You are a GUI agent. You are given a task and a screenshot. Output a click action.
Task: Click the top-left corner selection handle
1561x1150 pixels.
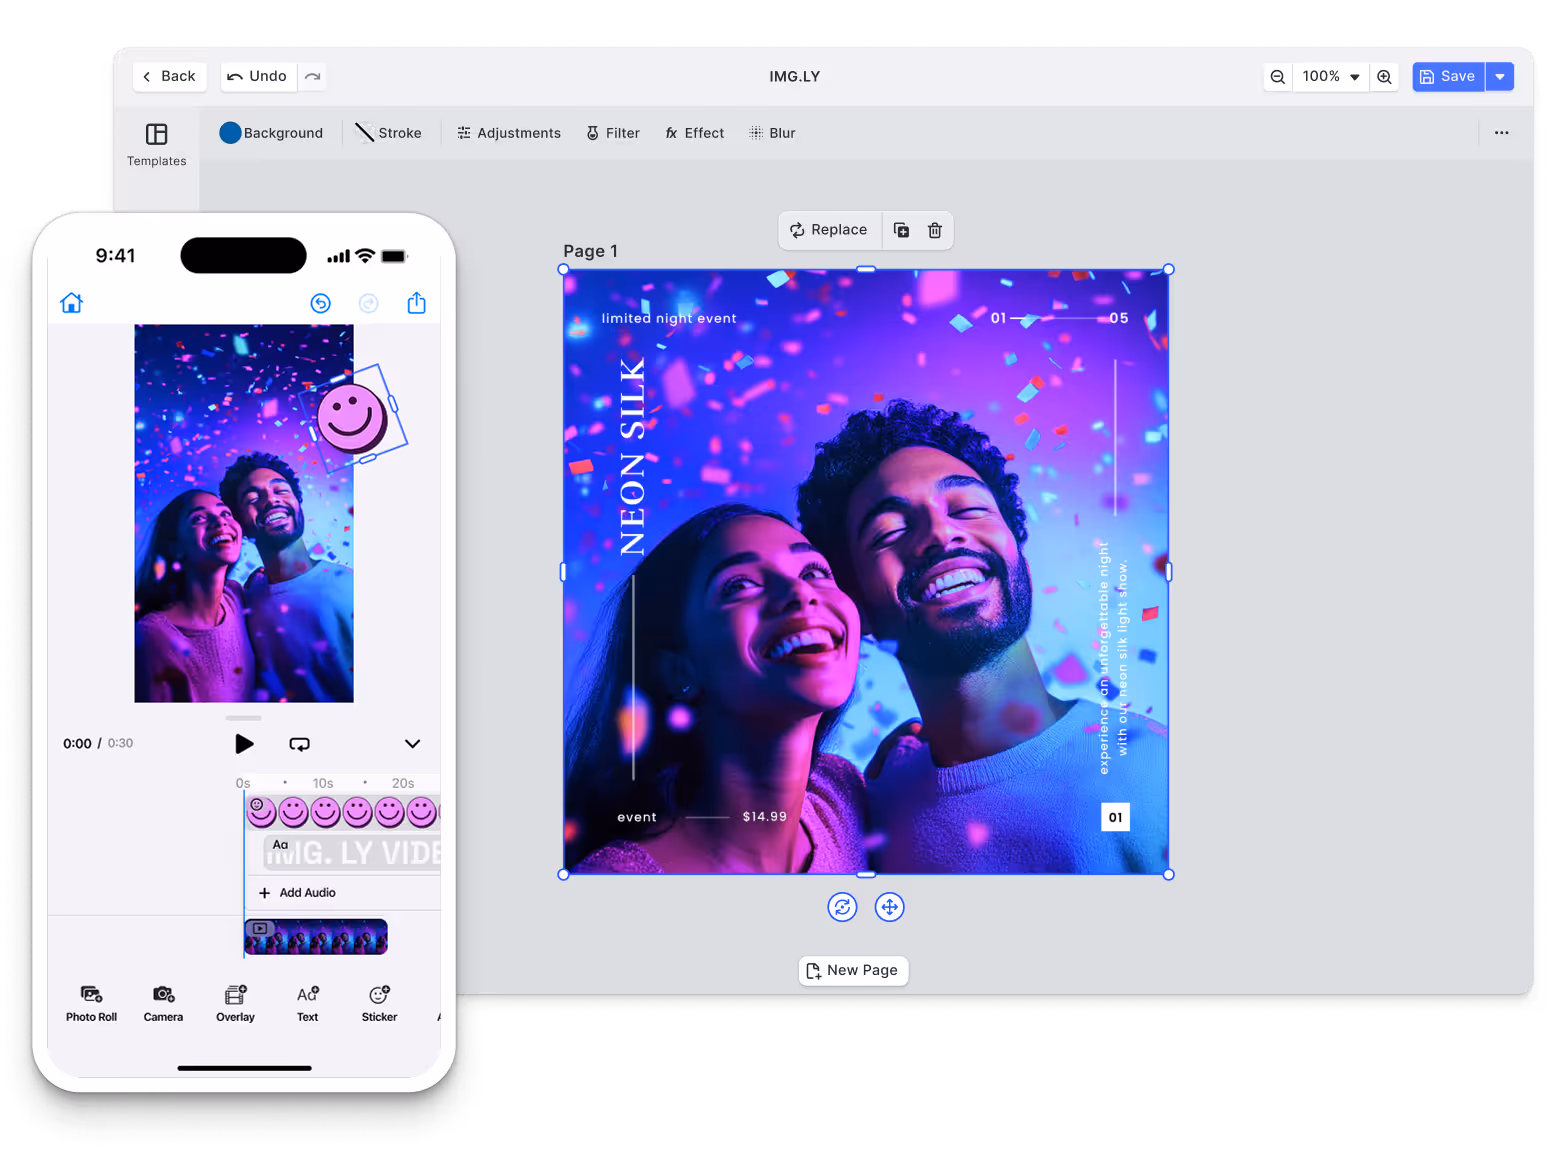point(563,269)
